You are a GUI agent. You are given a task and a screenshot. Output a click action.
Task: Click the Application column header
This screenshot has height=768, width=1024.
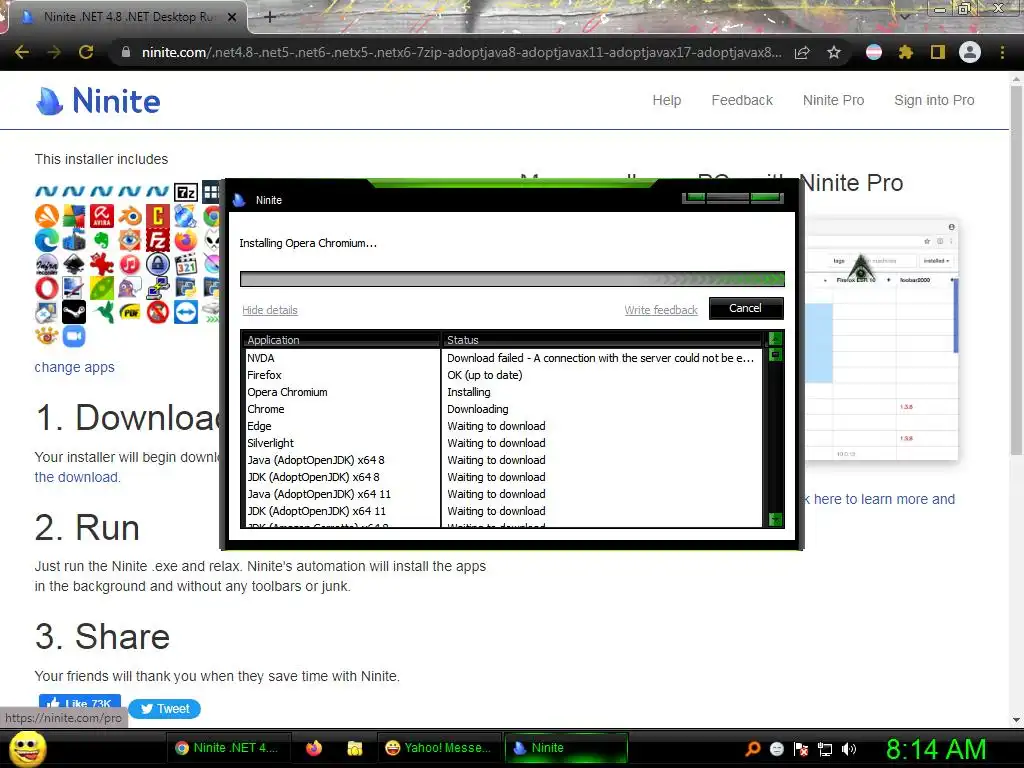[341, 340]
